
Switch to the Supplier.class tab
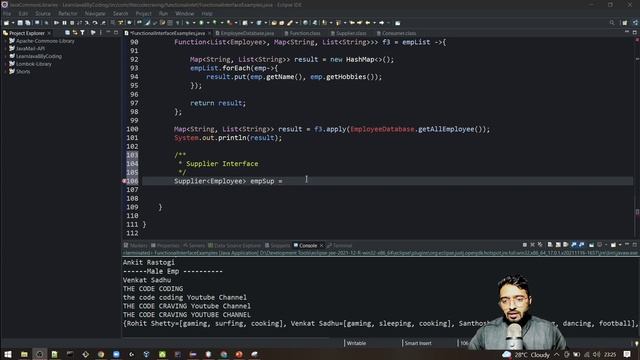coord(349,33)
